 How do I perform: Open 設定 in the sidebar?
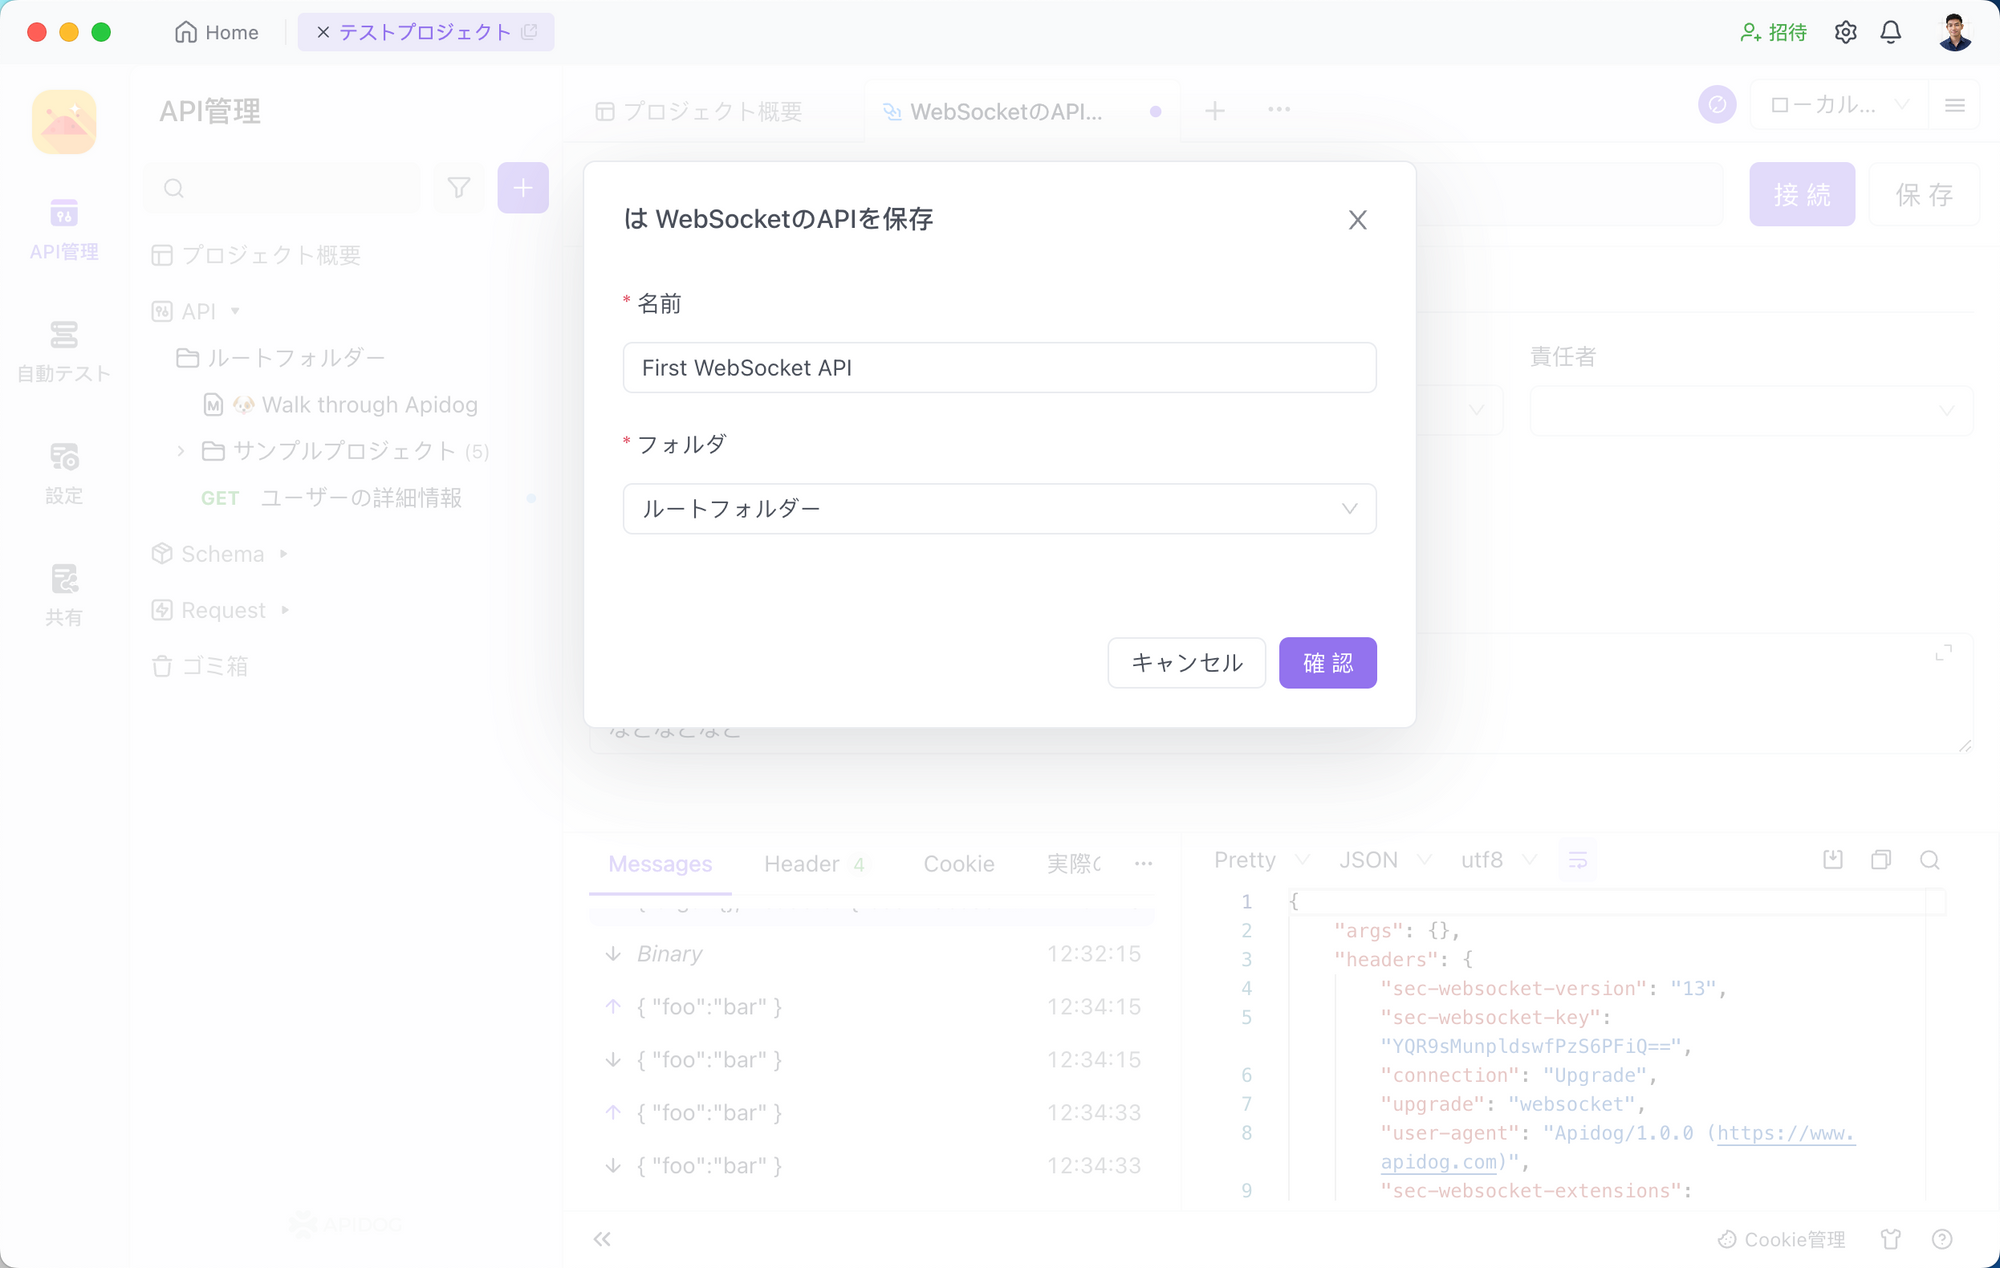click(x=64, y=474)
